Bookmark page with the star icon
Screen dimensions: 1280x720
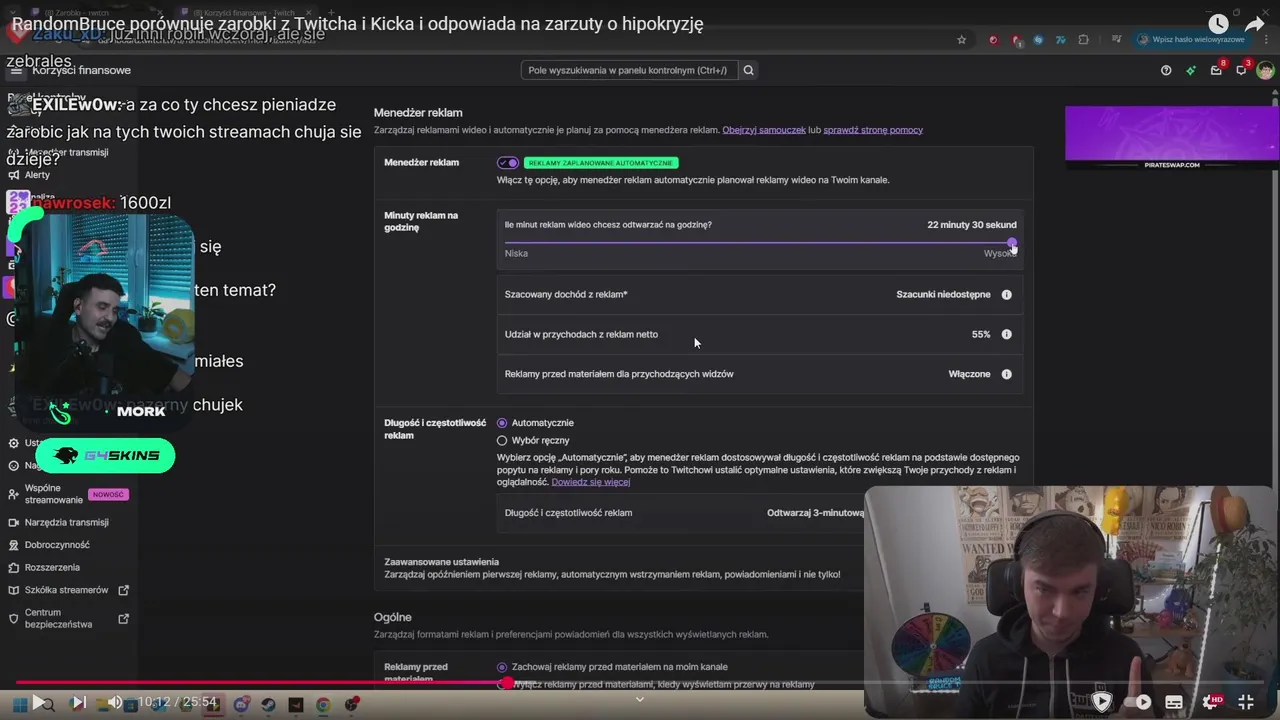[962, 40]
